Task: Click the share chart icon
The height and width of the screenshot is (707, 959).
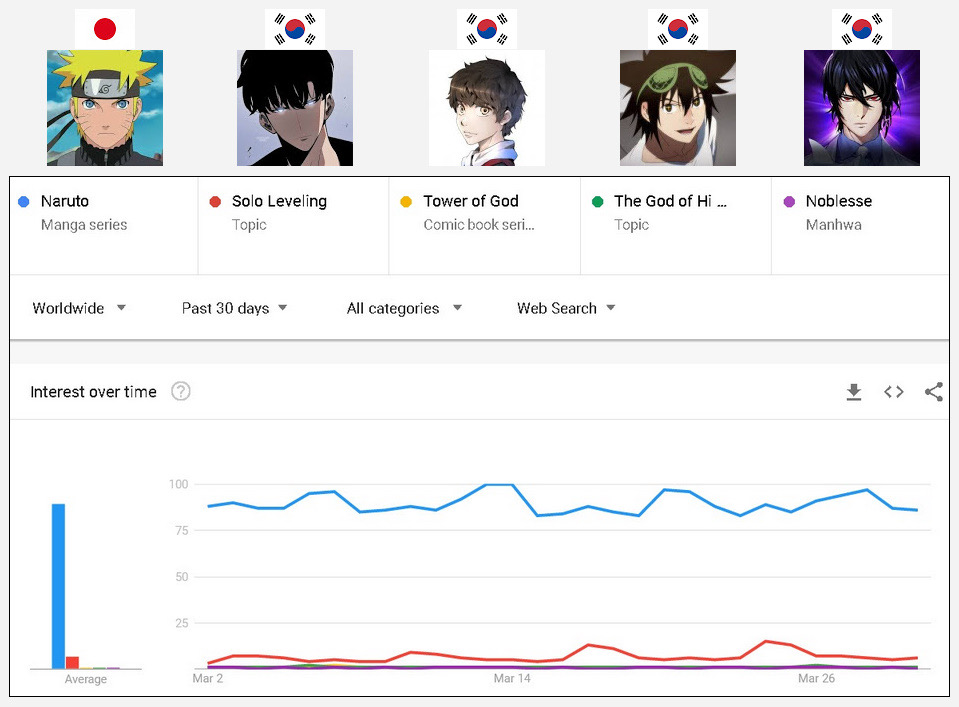Action: tap(934, 392)
